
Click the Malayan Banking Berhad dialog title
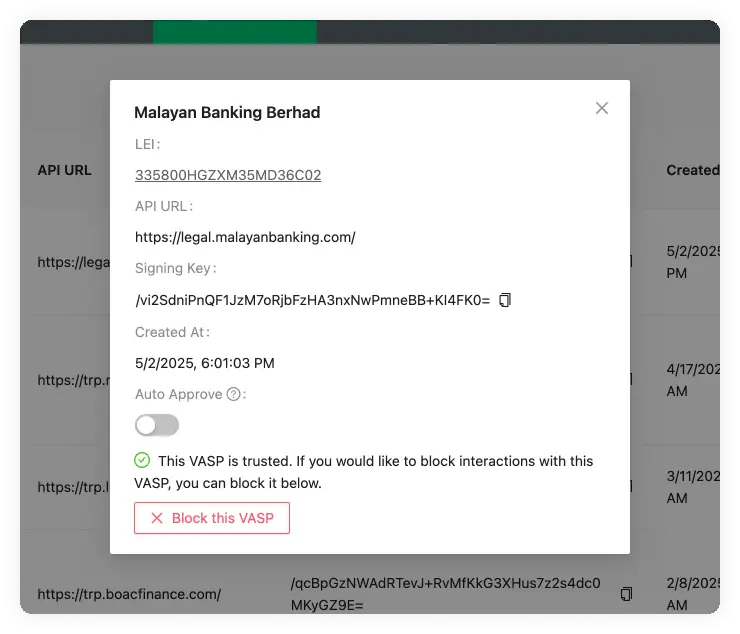227,113
